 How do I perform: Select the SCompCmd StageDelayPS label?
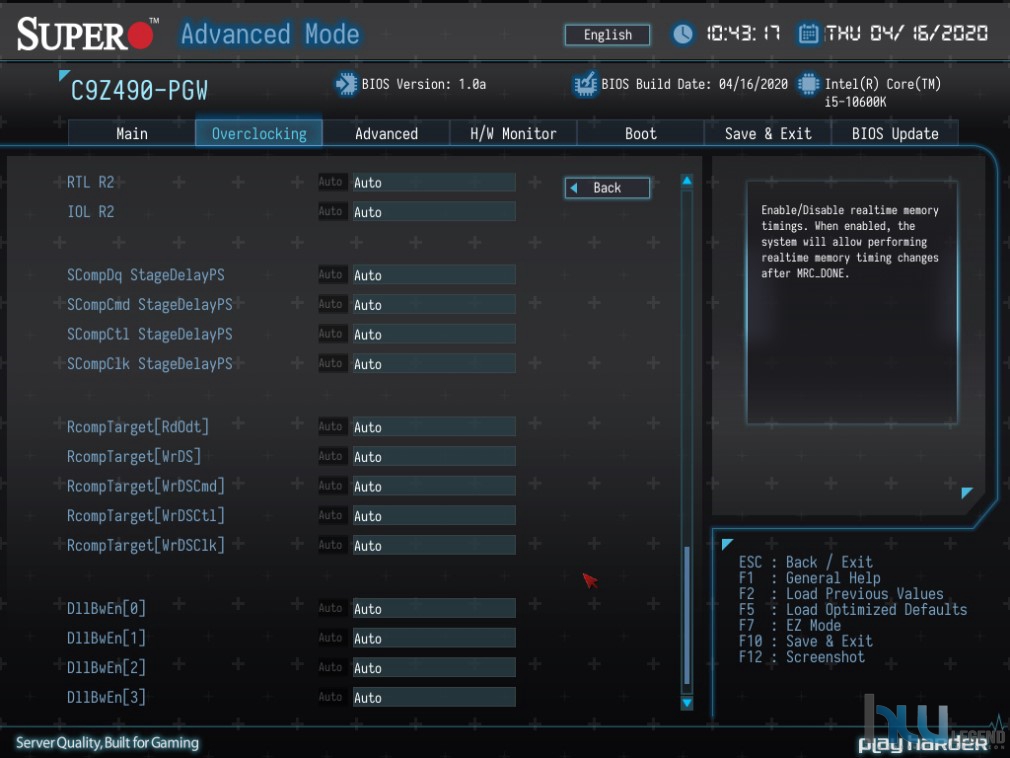(150, 305)
